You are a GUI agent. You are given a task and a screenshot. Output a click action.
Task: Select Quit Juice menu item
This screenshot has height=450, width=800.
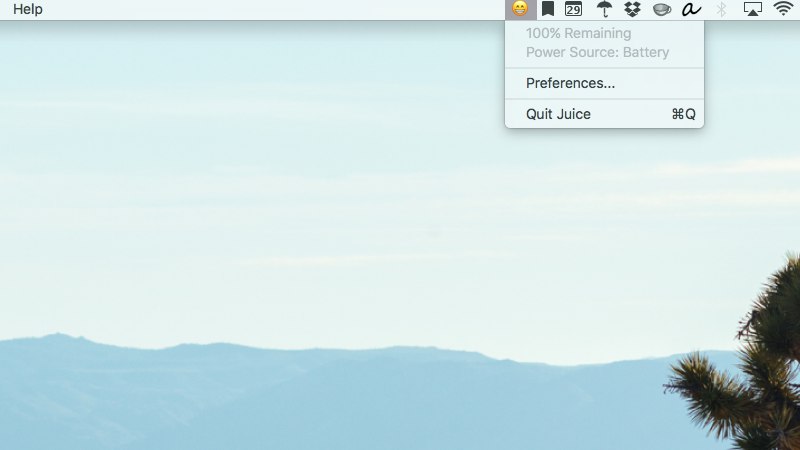(604, 114)
